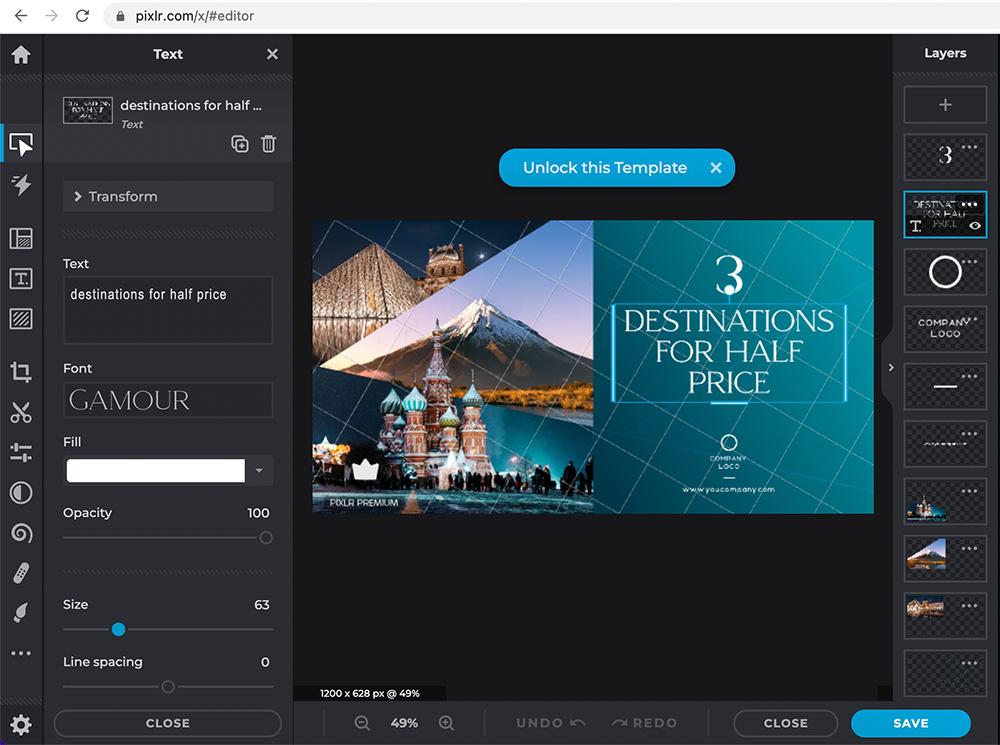Close the Text panel with X
Viewport: 1000px width, 745px height.
272,54
